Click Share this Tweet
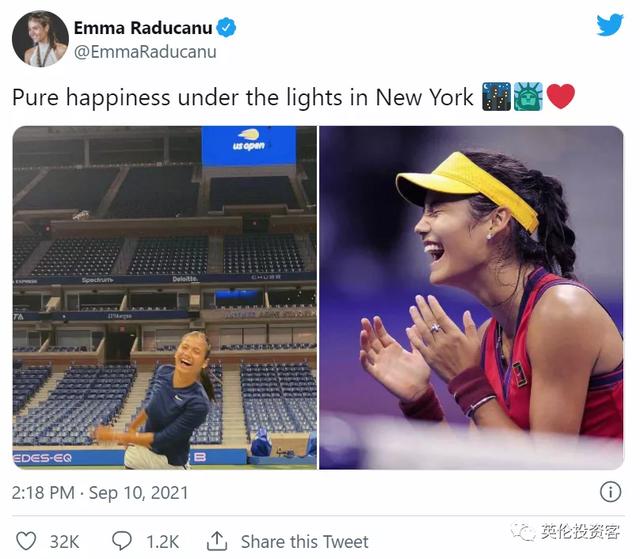Screen dimensions: 640x559 [x=304, y=542]
